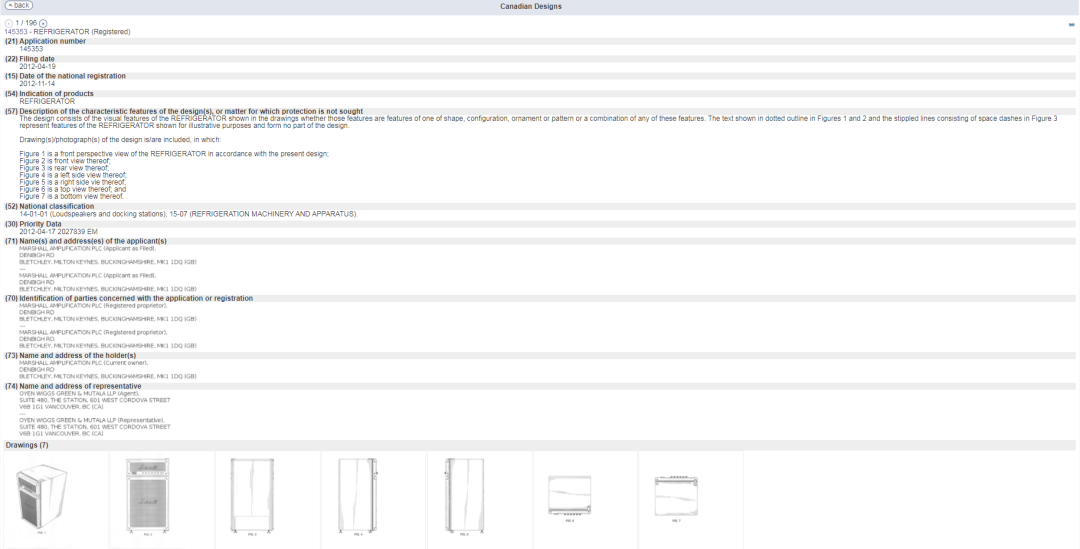
Task: Click the back button
Action: click(19, 6)
